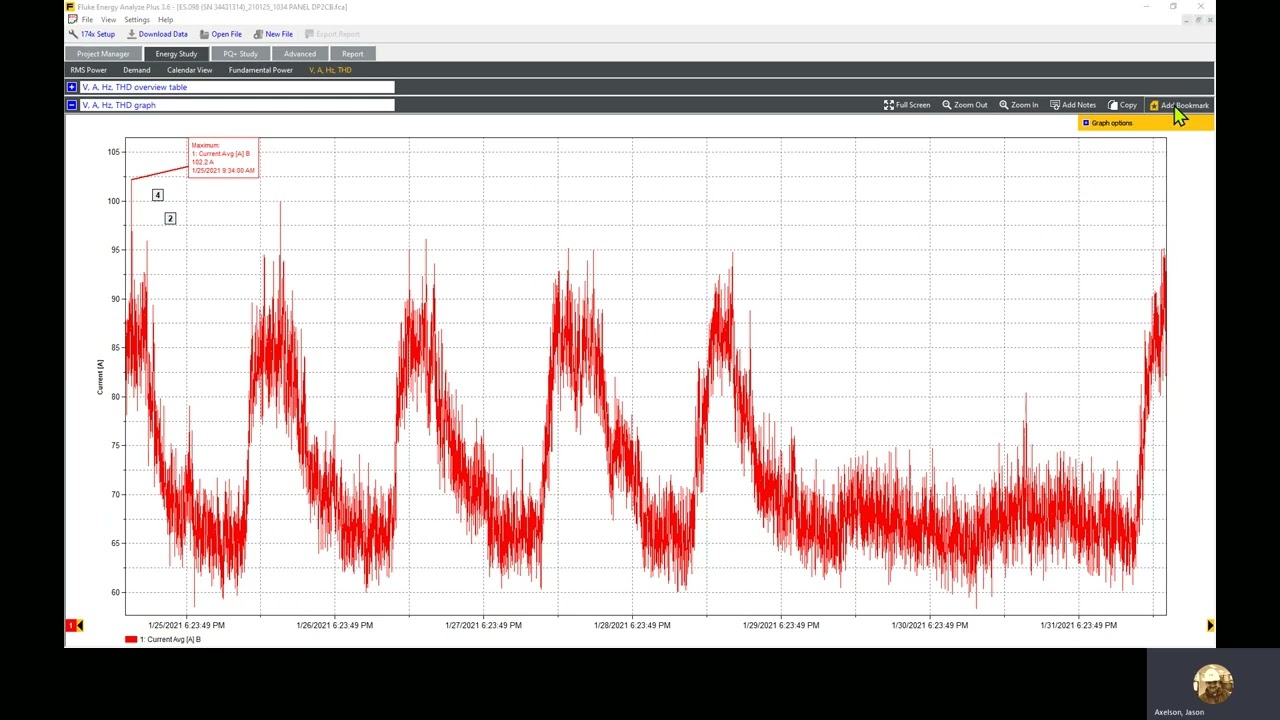Click the 1/31/2021 6:23:49 PM axis label
The height and width of the screenshot is (720, 1280).
point(1078,625)
